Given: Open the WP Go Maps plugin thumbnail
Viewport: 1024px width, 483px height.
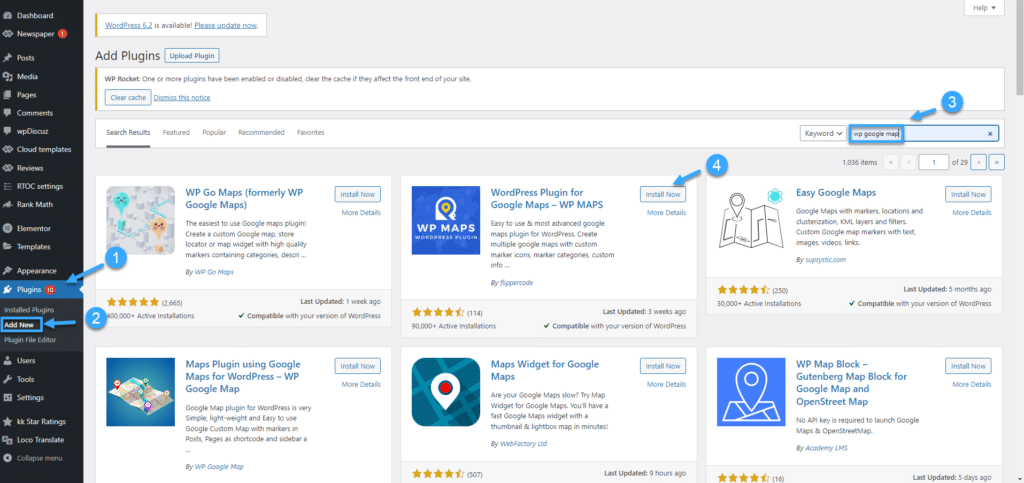Looking at the screenshot, I should coord(140,220).
